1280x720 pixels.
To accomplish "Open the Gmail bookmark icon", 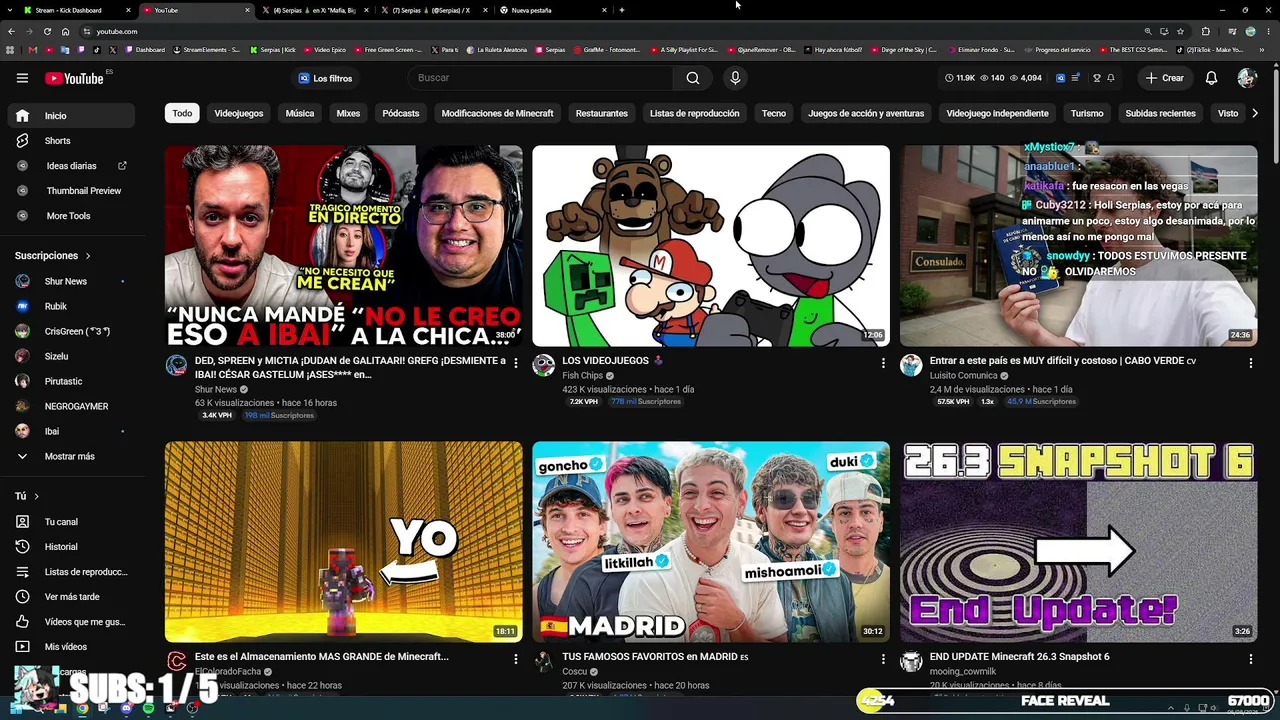I will click(x=33, y=49).
